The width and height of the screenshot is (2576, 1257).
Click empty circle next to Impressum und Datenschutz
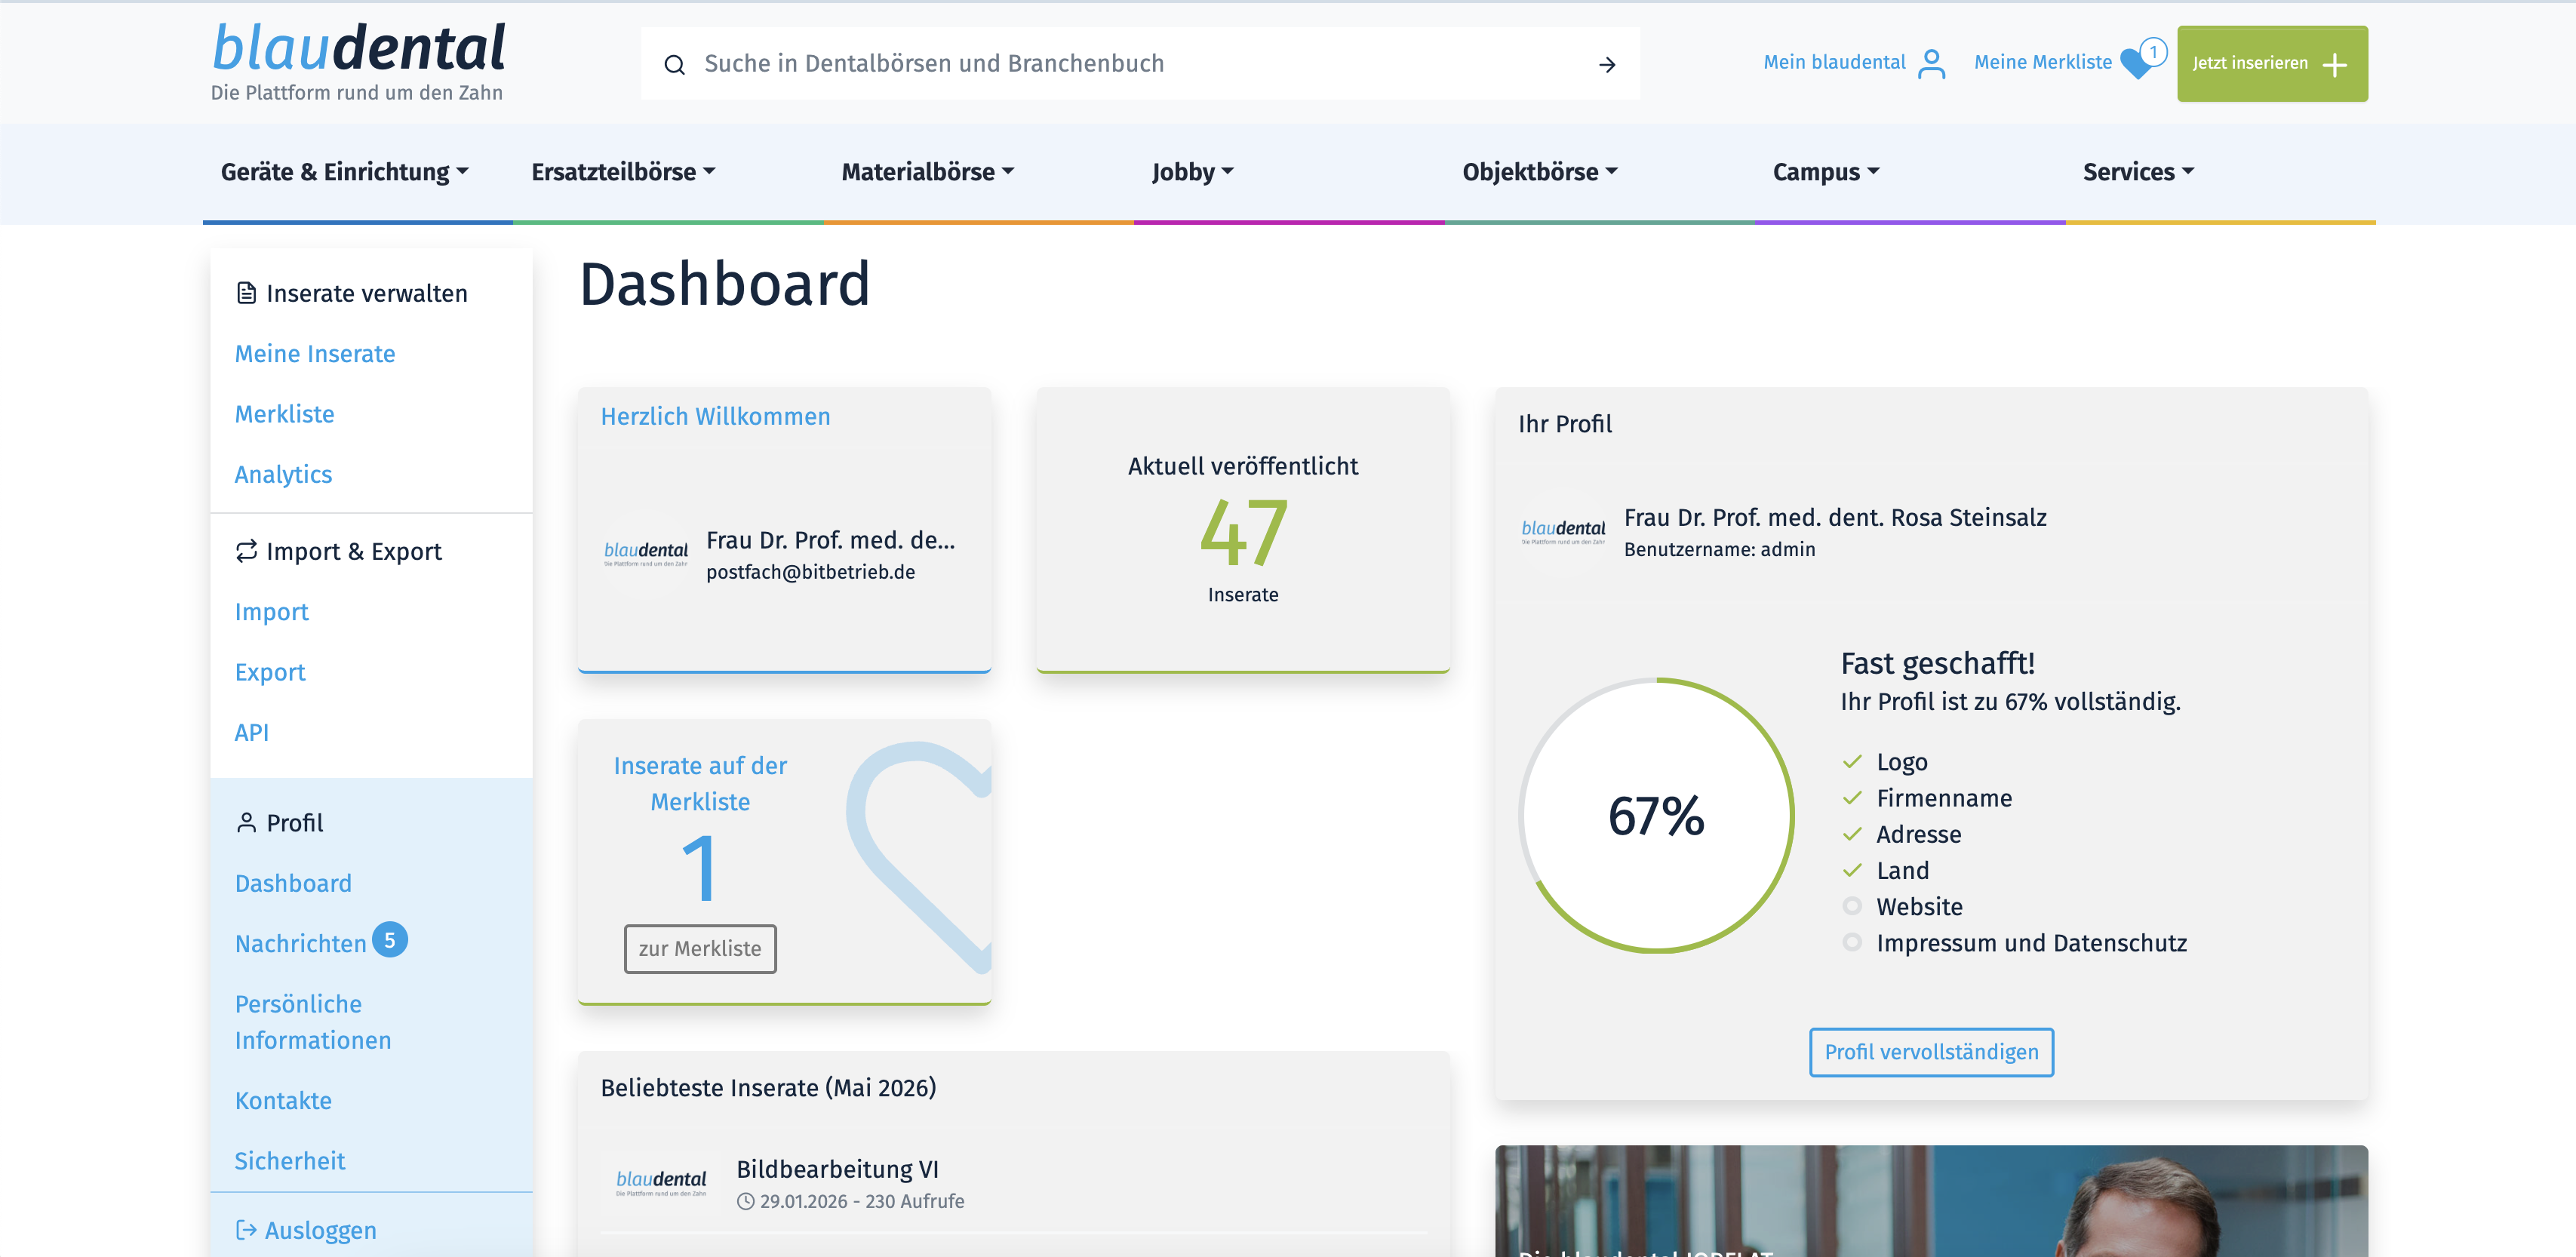(1852, 942)
